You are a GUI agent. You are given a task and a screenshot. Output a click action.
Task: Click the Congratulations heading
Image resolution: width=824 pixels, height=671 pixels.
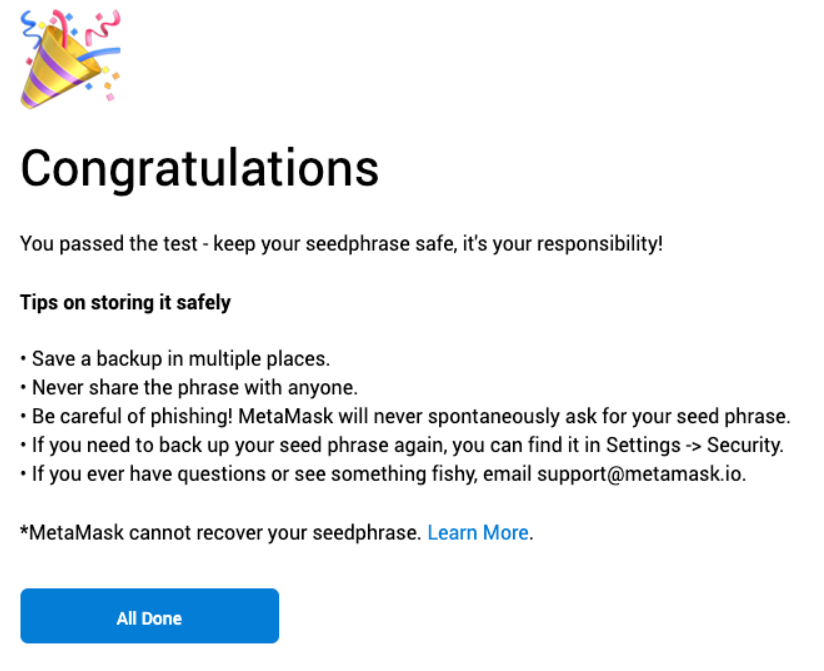click(200, 167)
